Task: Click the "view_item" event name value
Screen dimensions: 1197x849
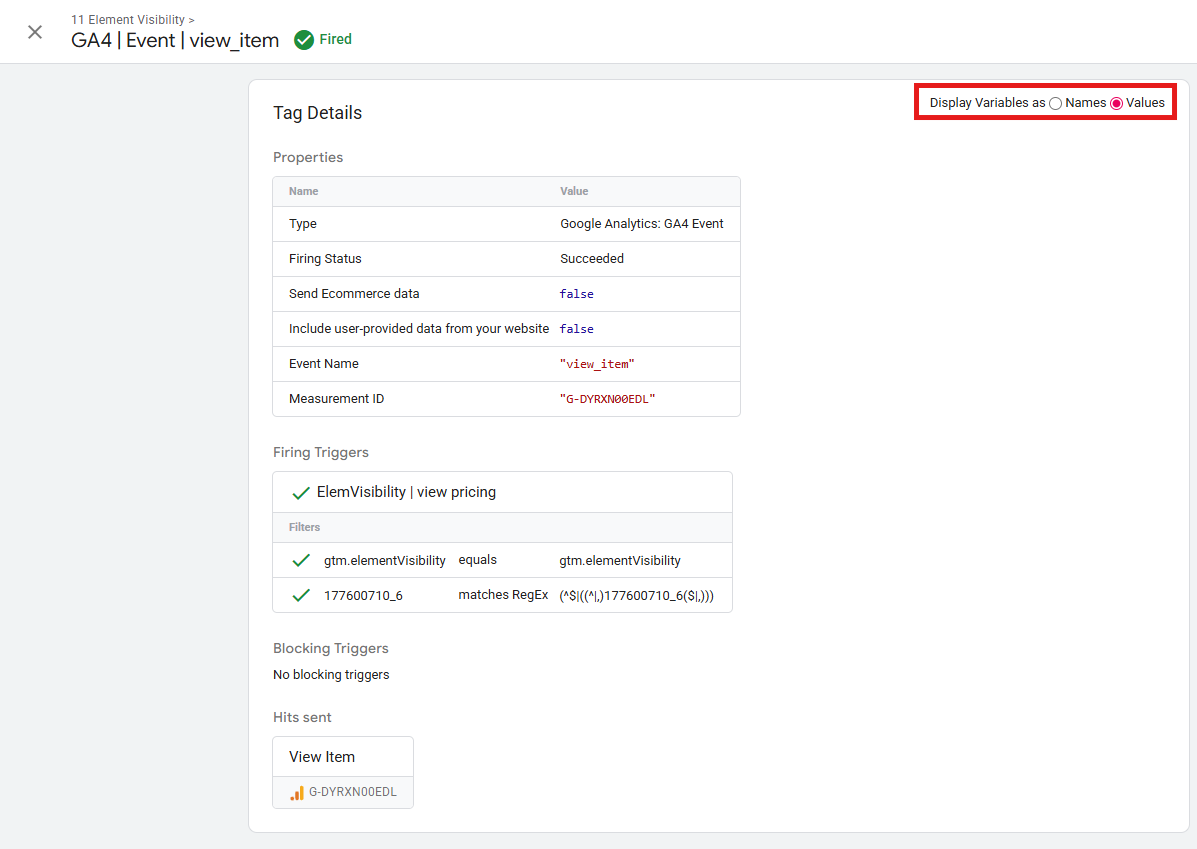Action: [597, 364]
